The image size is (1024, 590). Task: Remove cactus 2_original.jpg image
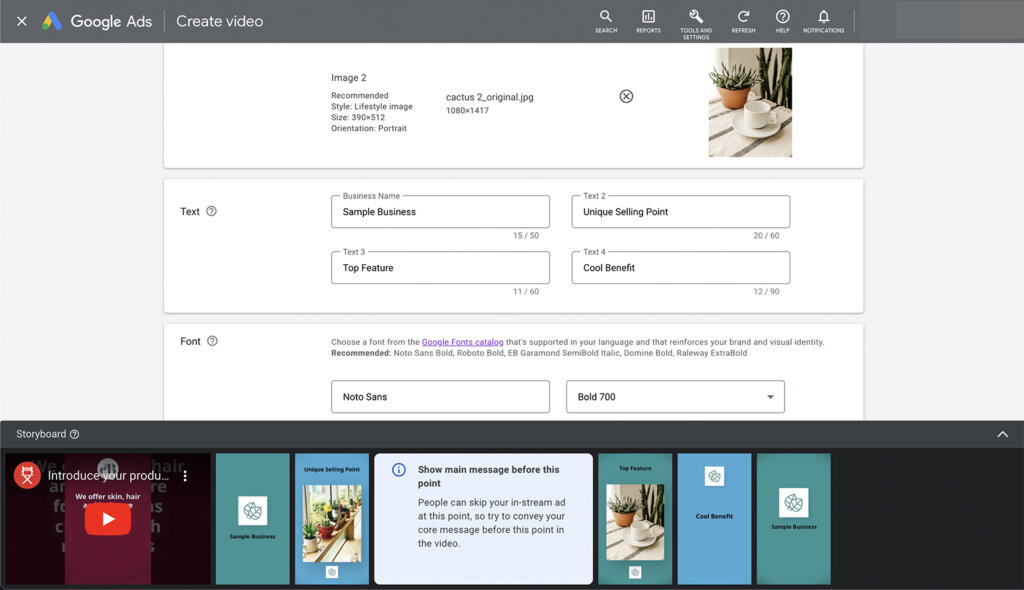pos(626,96)
